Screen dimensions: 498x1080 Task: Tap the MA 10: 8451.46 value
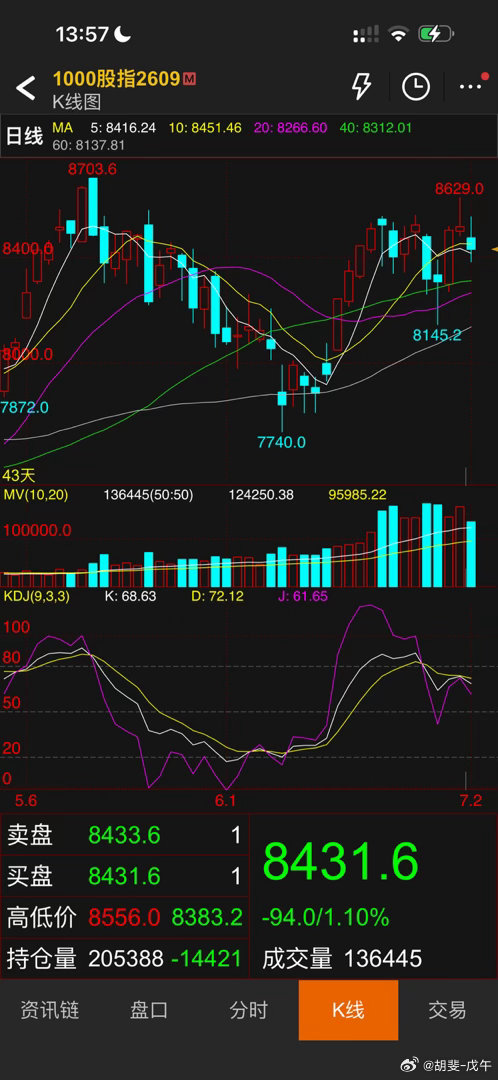pos(204,127)
